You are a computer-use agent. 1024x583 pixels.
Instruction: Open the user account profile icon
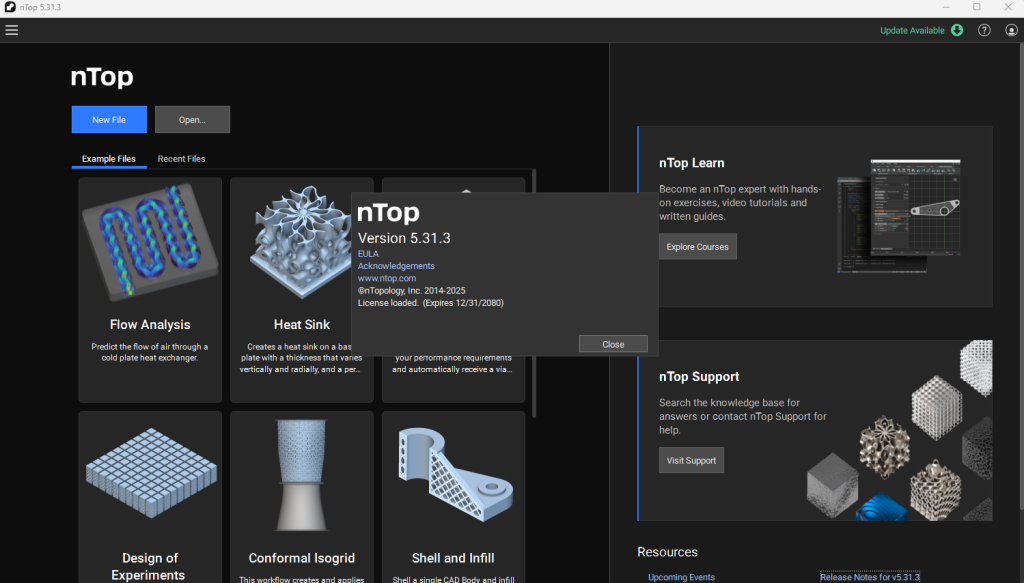coord(1011,30)
